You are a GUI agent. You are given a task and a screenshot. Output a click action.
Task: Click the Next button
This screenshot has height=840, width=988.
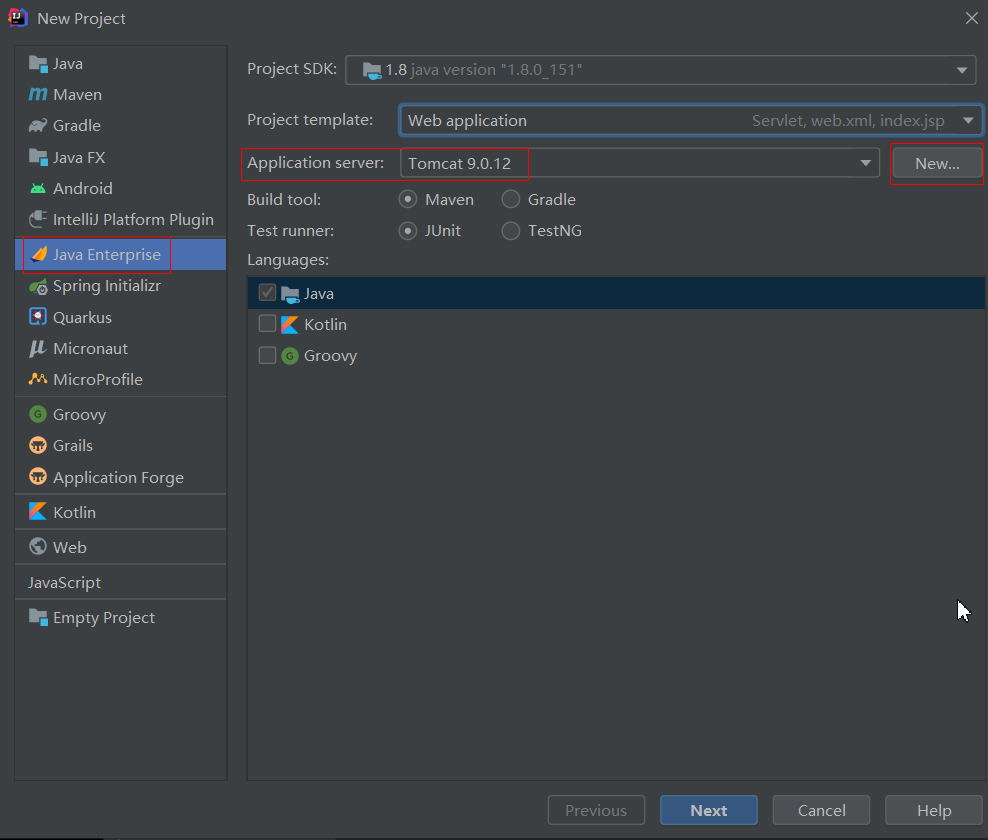click(x=709, y=810)
